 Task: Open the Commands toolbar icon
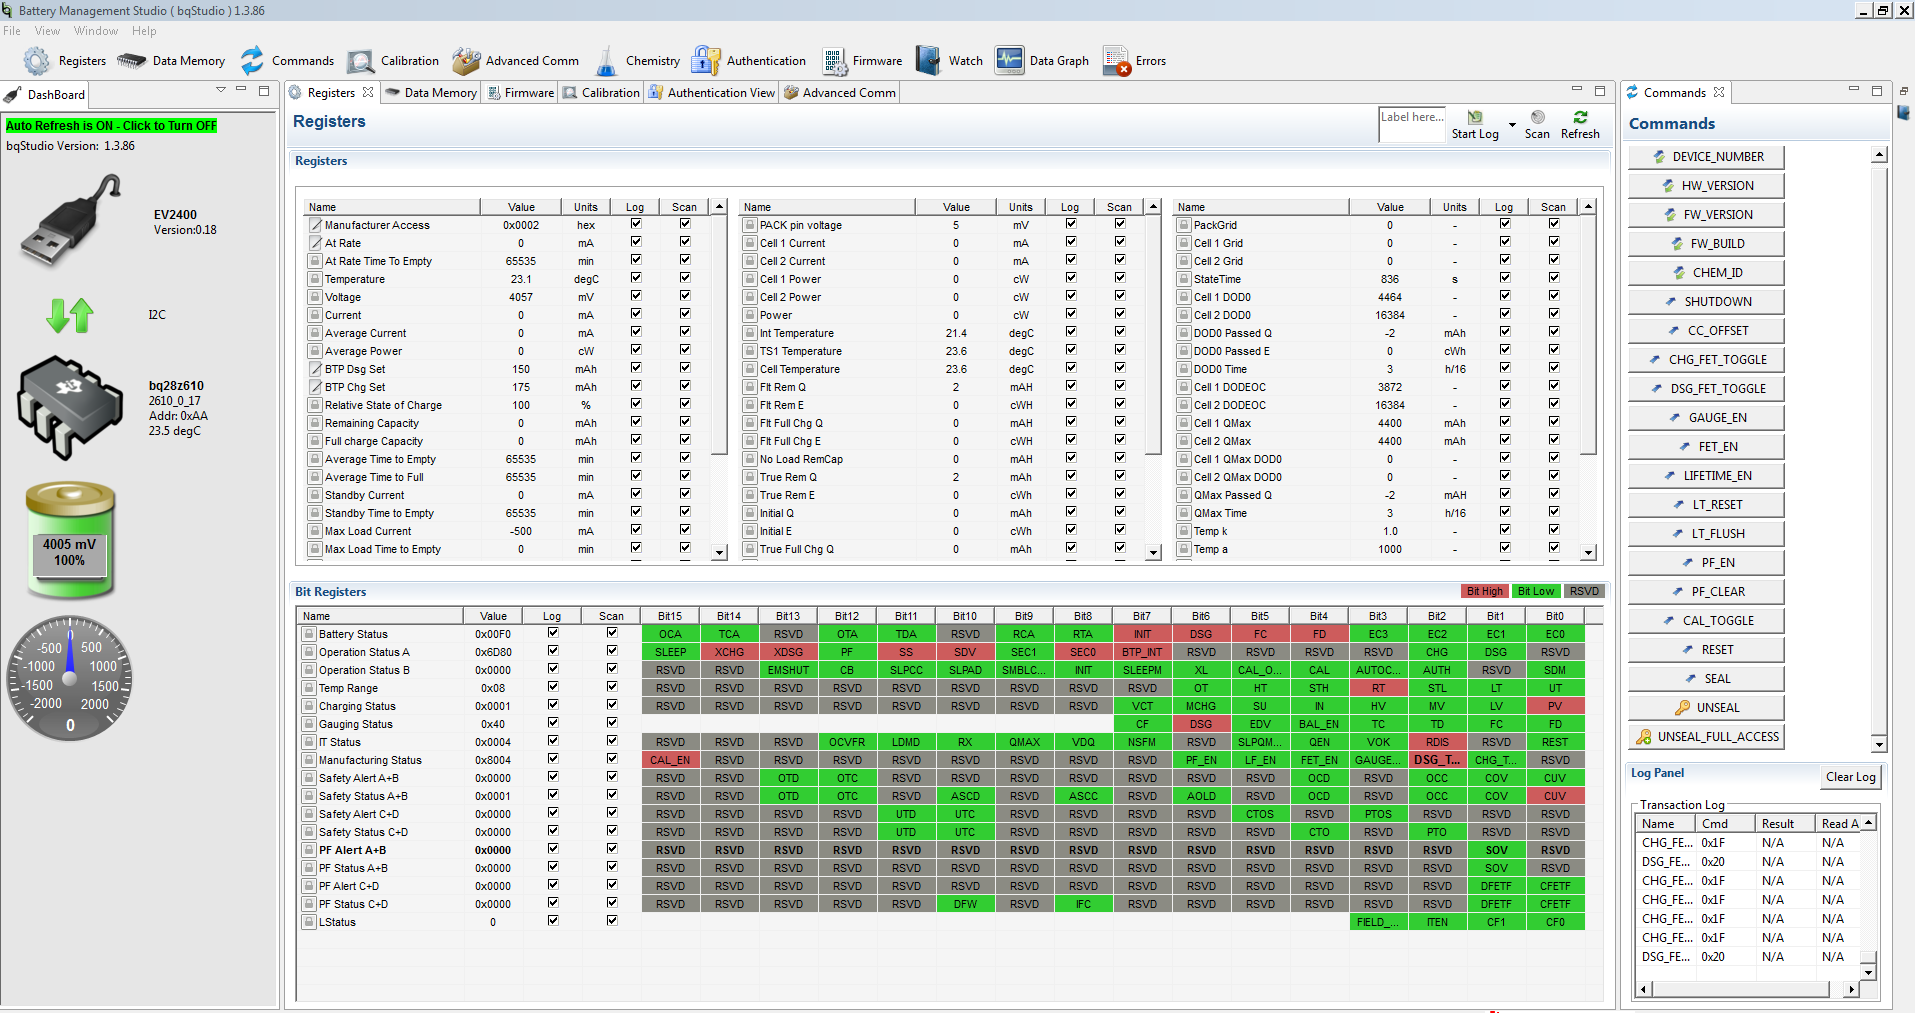tap(252, 61)
